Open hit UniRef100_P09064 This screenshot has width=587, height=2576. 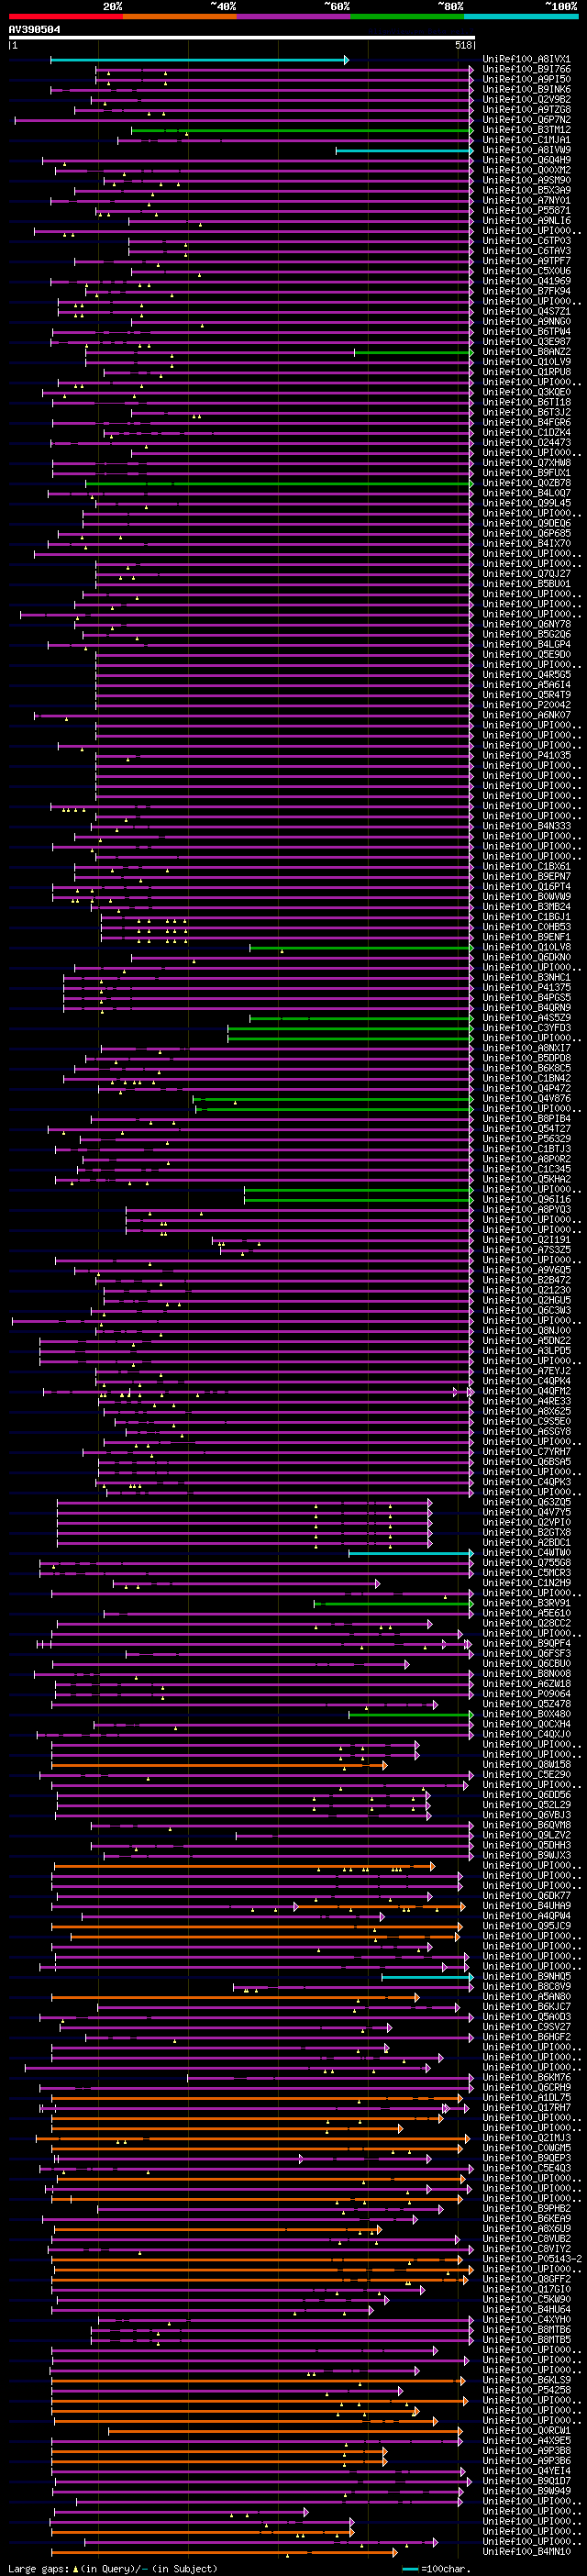[526, 1693]
